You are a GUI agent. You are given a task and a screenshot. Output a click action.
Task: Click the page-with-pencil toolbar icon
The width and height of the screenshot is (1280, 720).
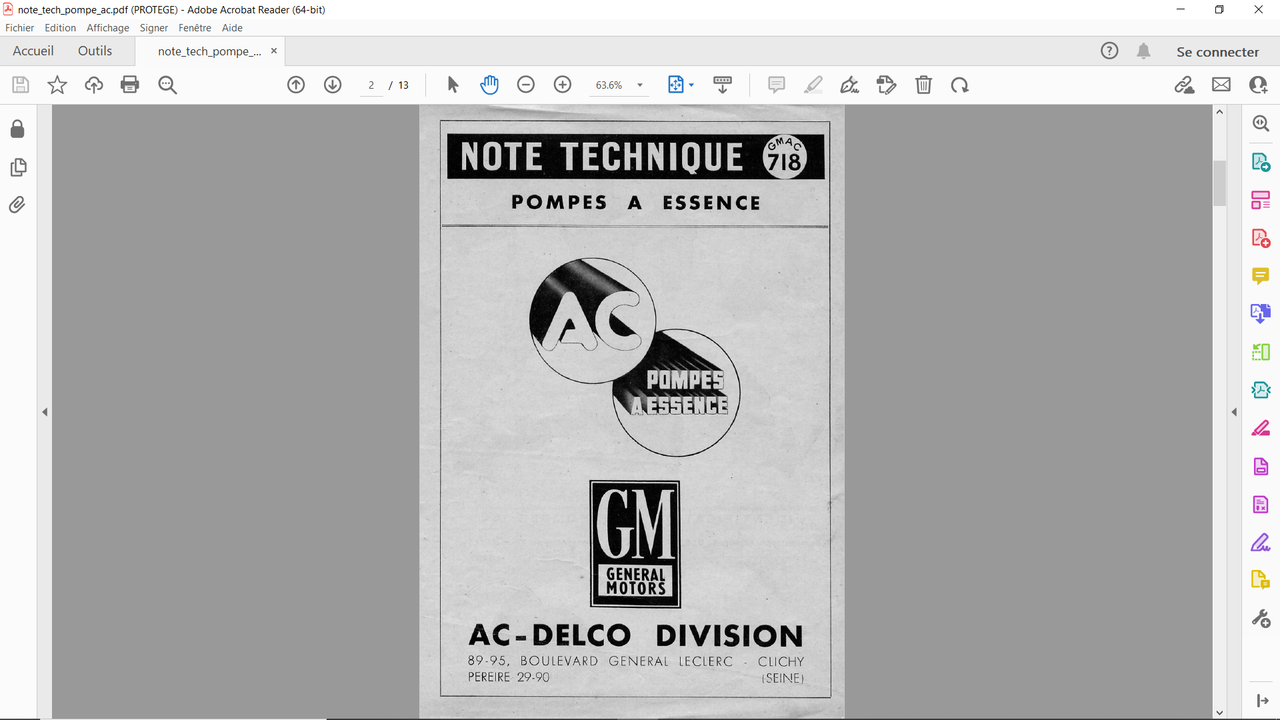tap(886, 85)
